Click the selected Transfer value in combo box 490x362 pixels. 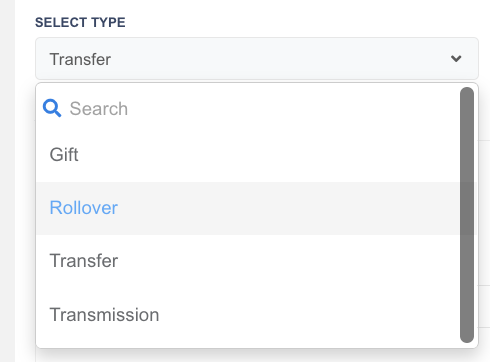click(x=80, y=59)
